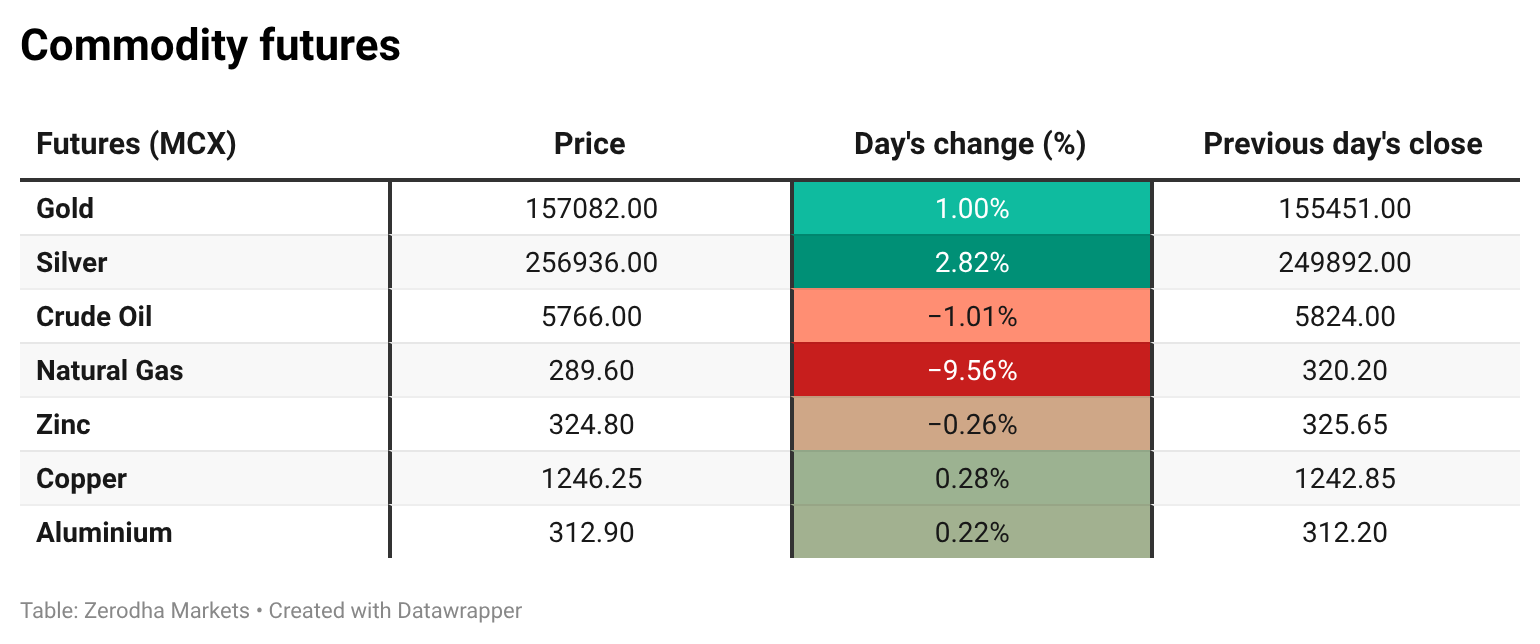
Task: Select Silver's dark green 2.82% cell
Action: coord(971,263)
